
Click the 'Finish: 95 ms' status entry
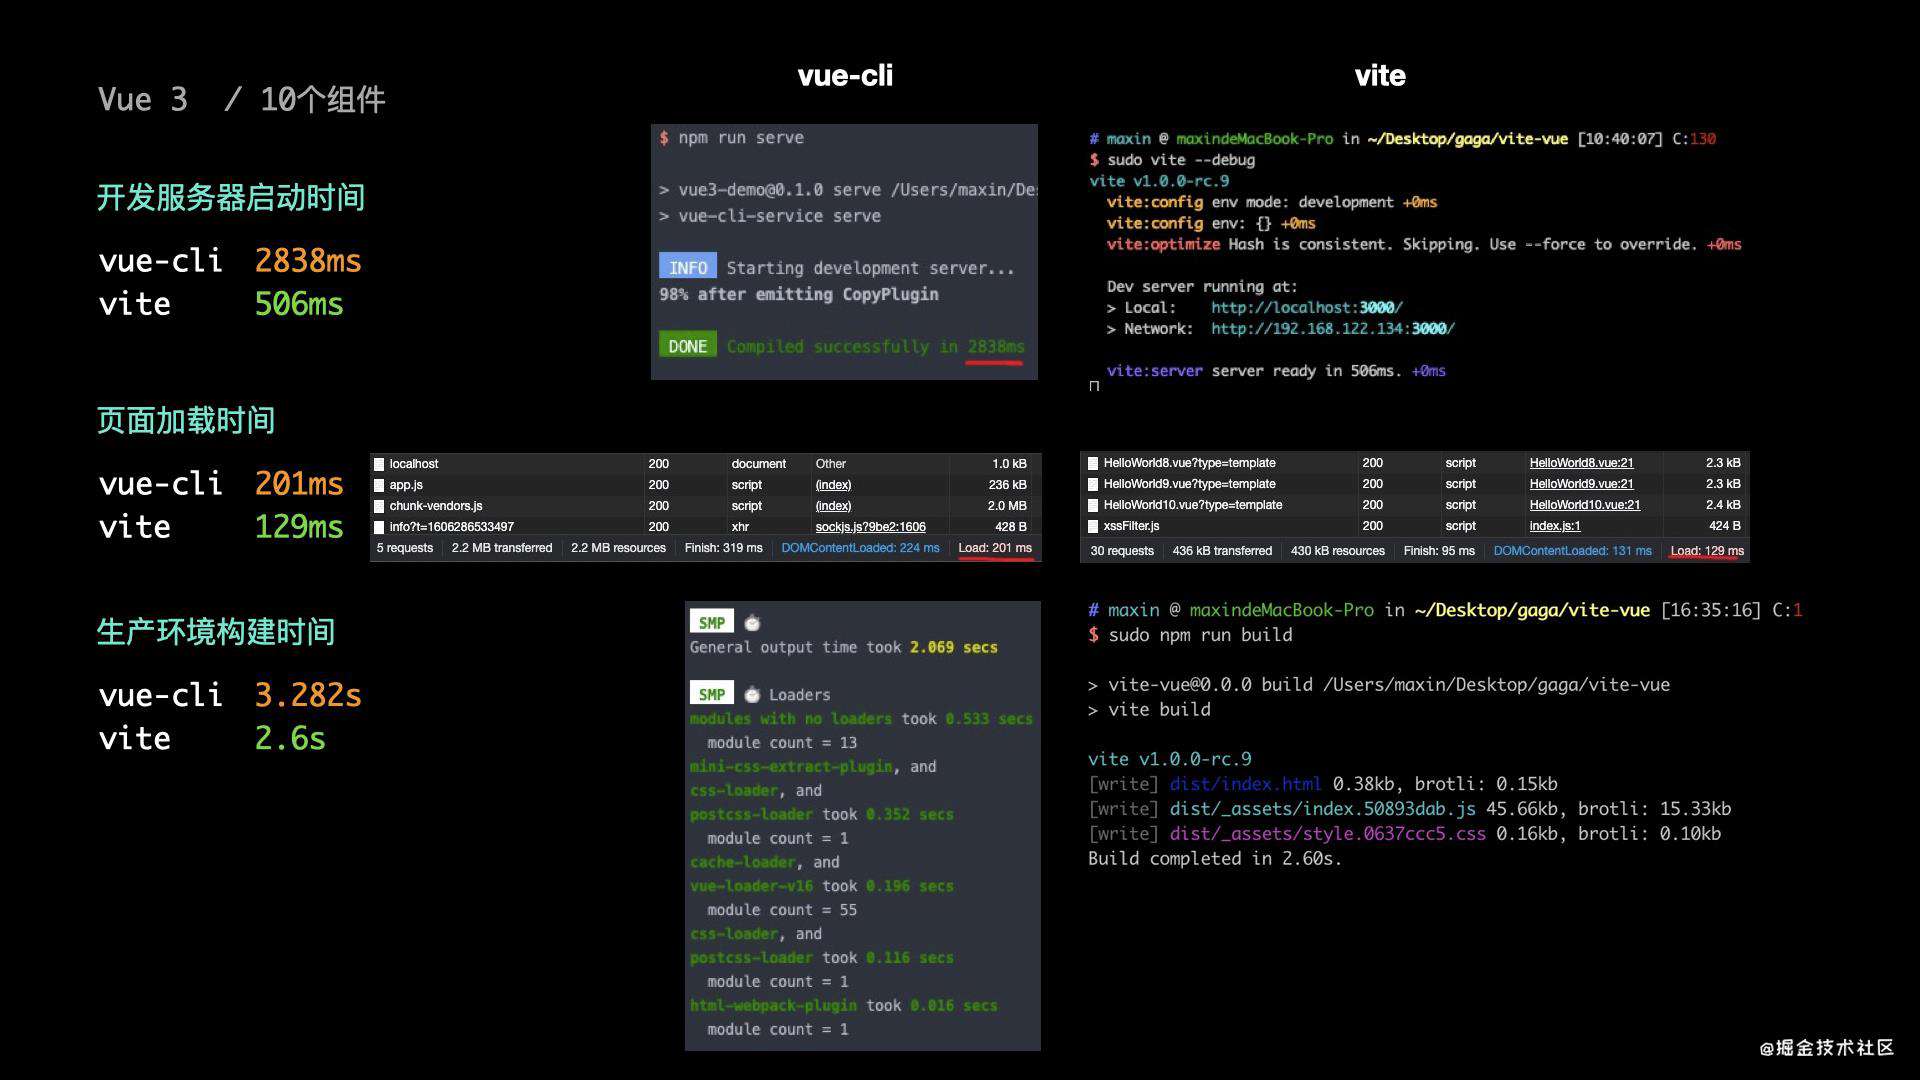pyautogui.click(x=1439, y=551)
